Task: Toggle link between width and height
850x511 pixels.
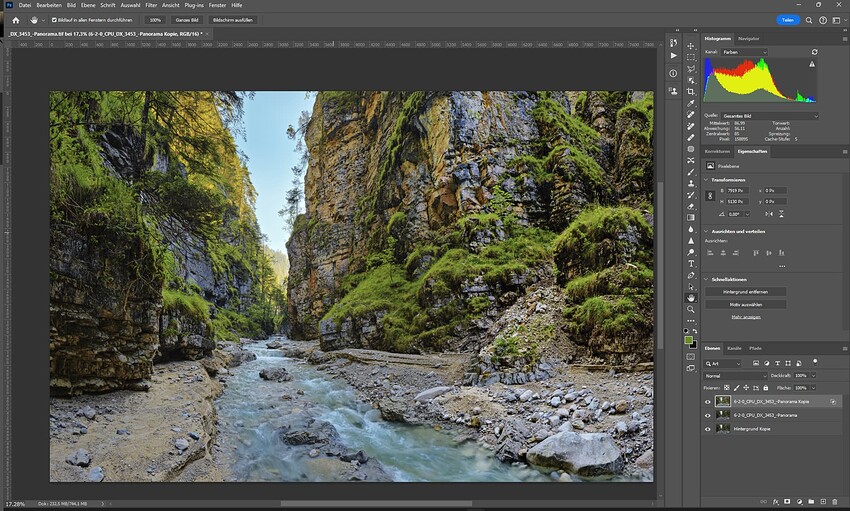Action: click(x=710, y=196)
